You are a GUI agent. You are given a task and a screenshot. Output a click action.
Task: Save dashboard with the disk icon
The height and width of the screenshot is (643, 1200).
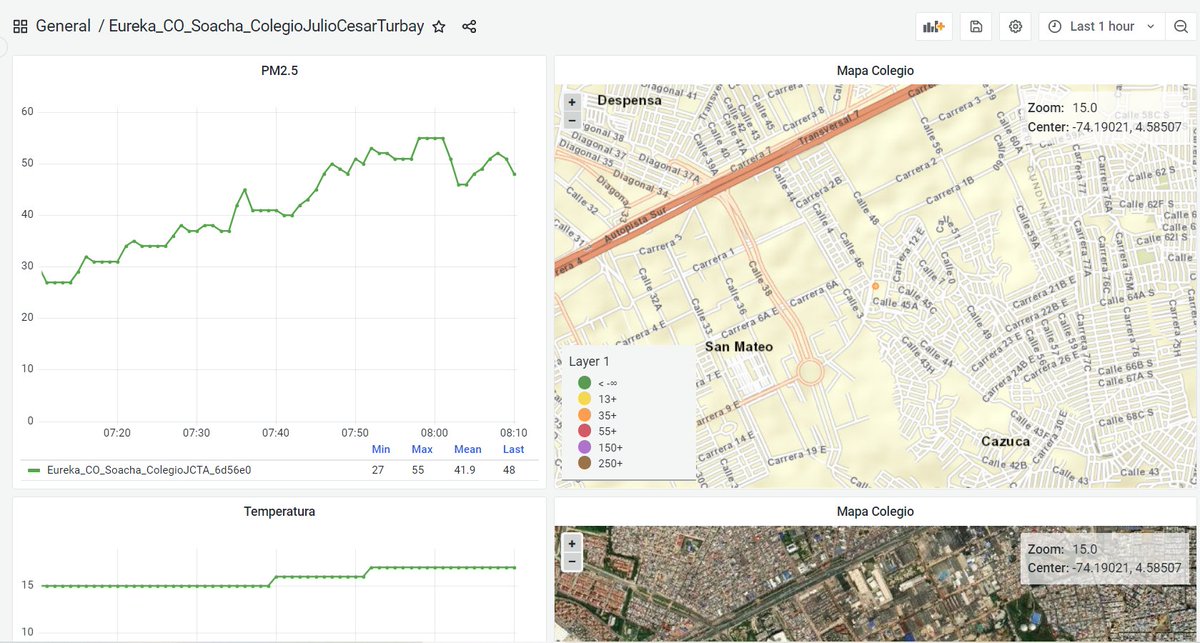[x=976, y=27]
